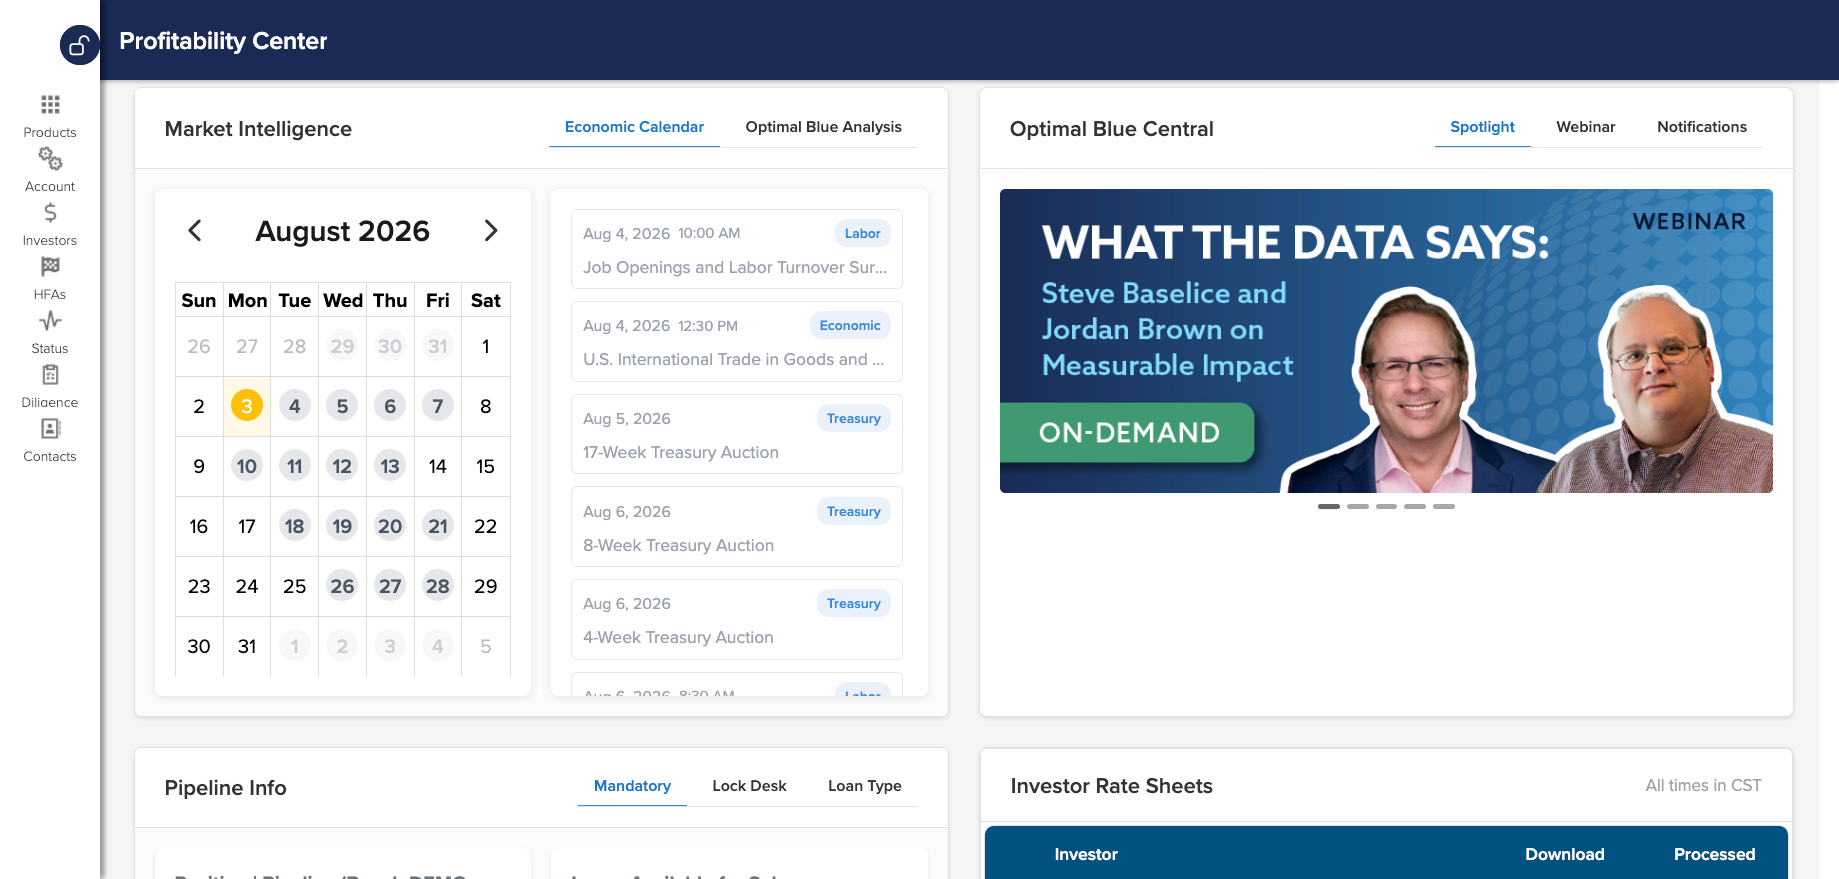Sort by Investor column header
The height and width of the screenshot is (879, 1839).
(x=1086, y=854)
